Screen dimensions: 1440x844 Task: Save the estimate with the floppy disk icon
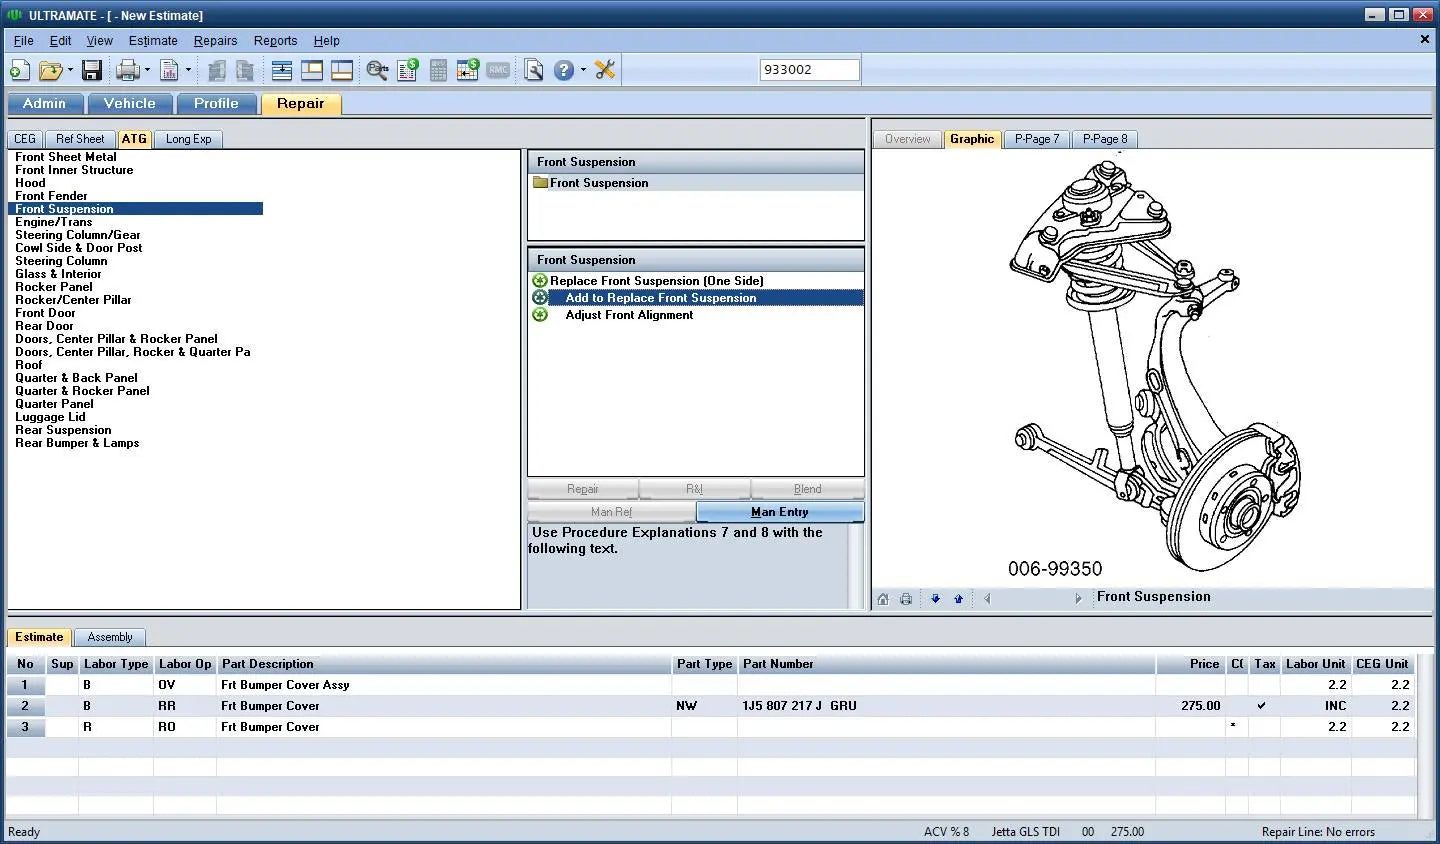click(x=92, y=70)
